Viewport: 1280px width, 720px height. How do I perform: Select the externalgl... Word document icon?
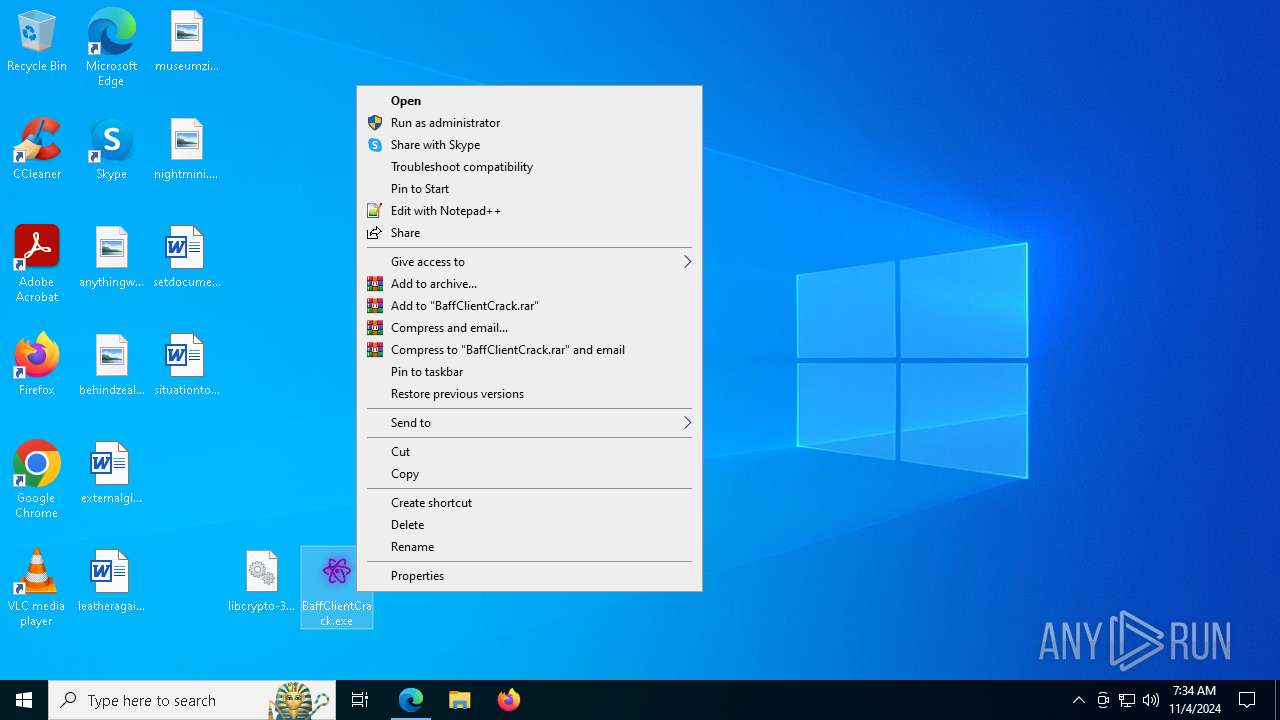click(111, 474)
